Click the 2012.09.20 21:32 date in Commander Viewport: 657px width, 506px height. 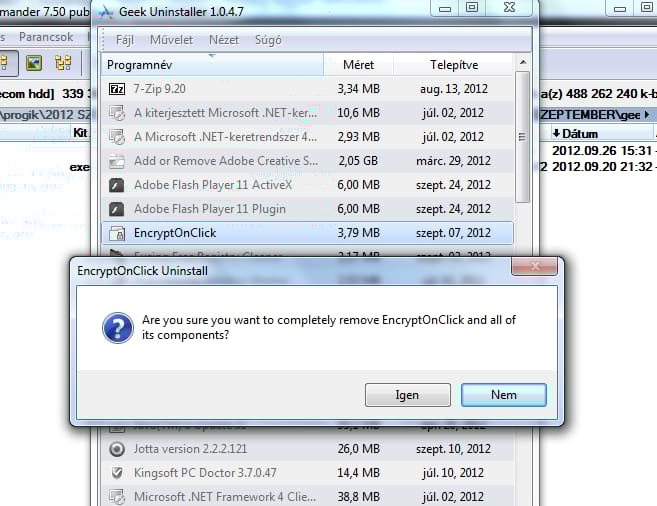(x=602, y=167)
